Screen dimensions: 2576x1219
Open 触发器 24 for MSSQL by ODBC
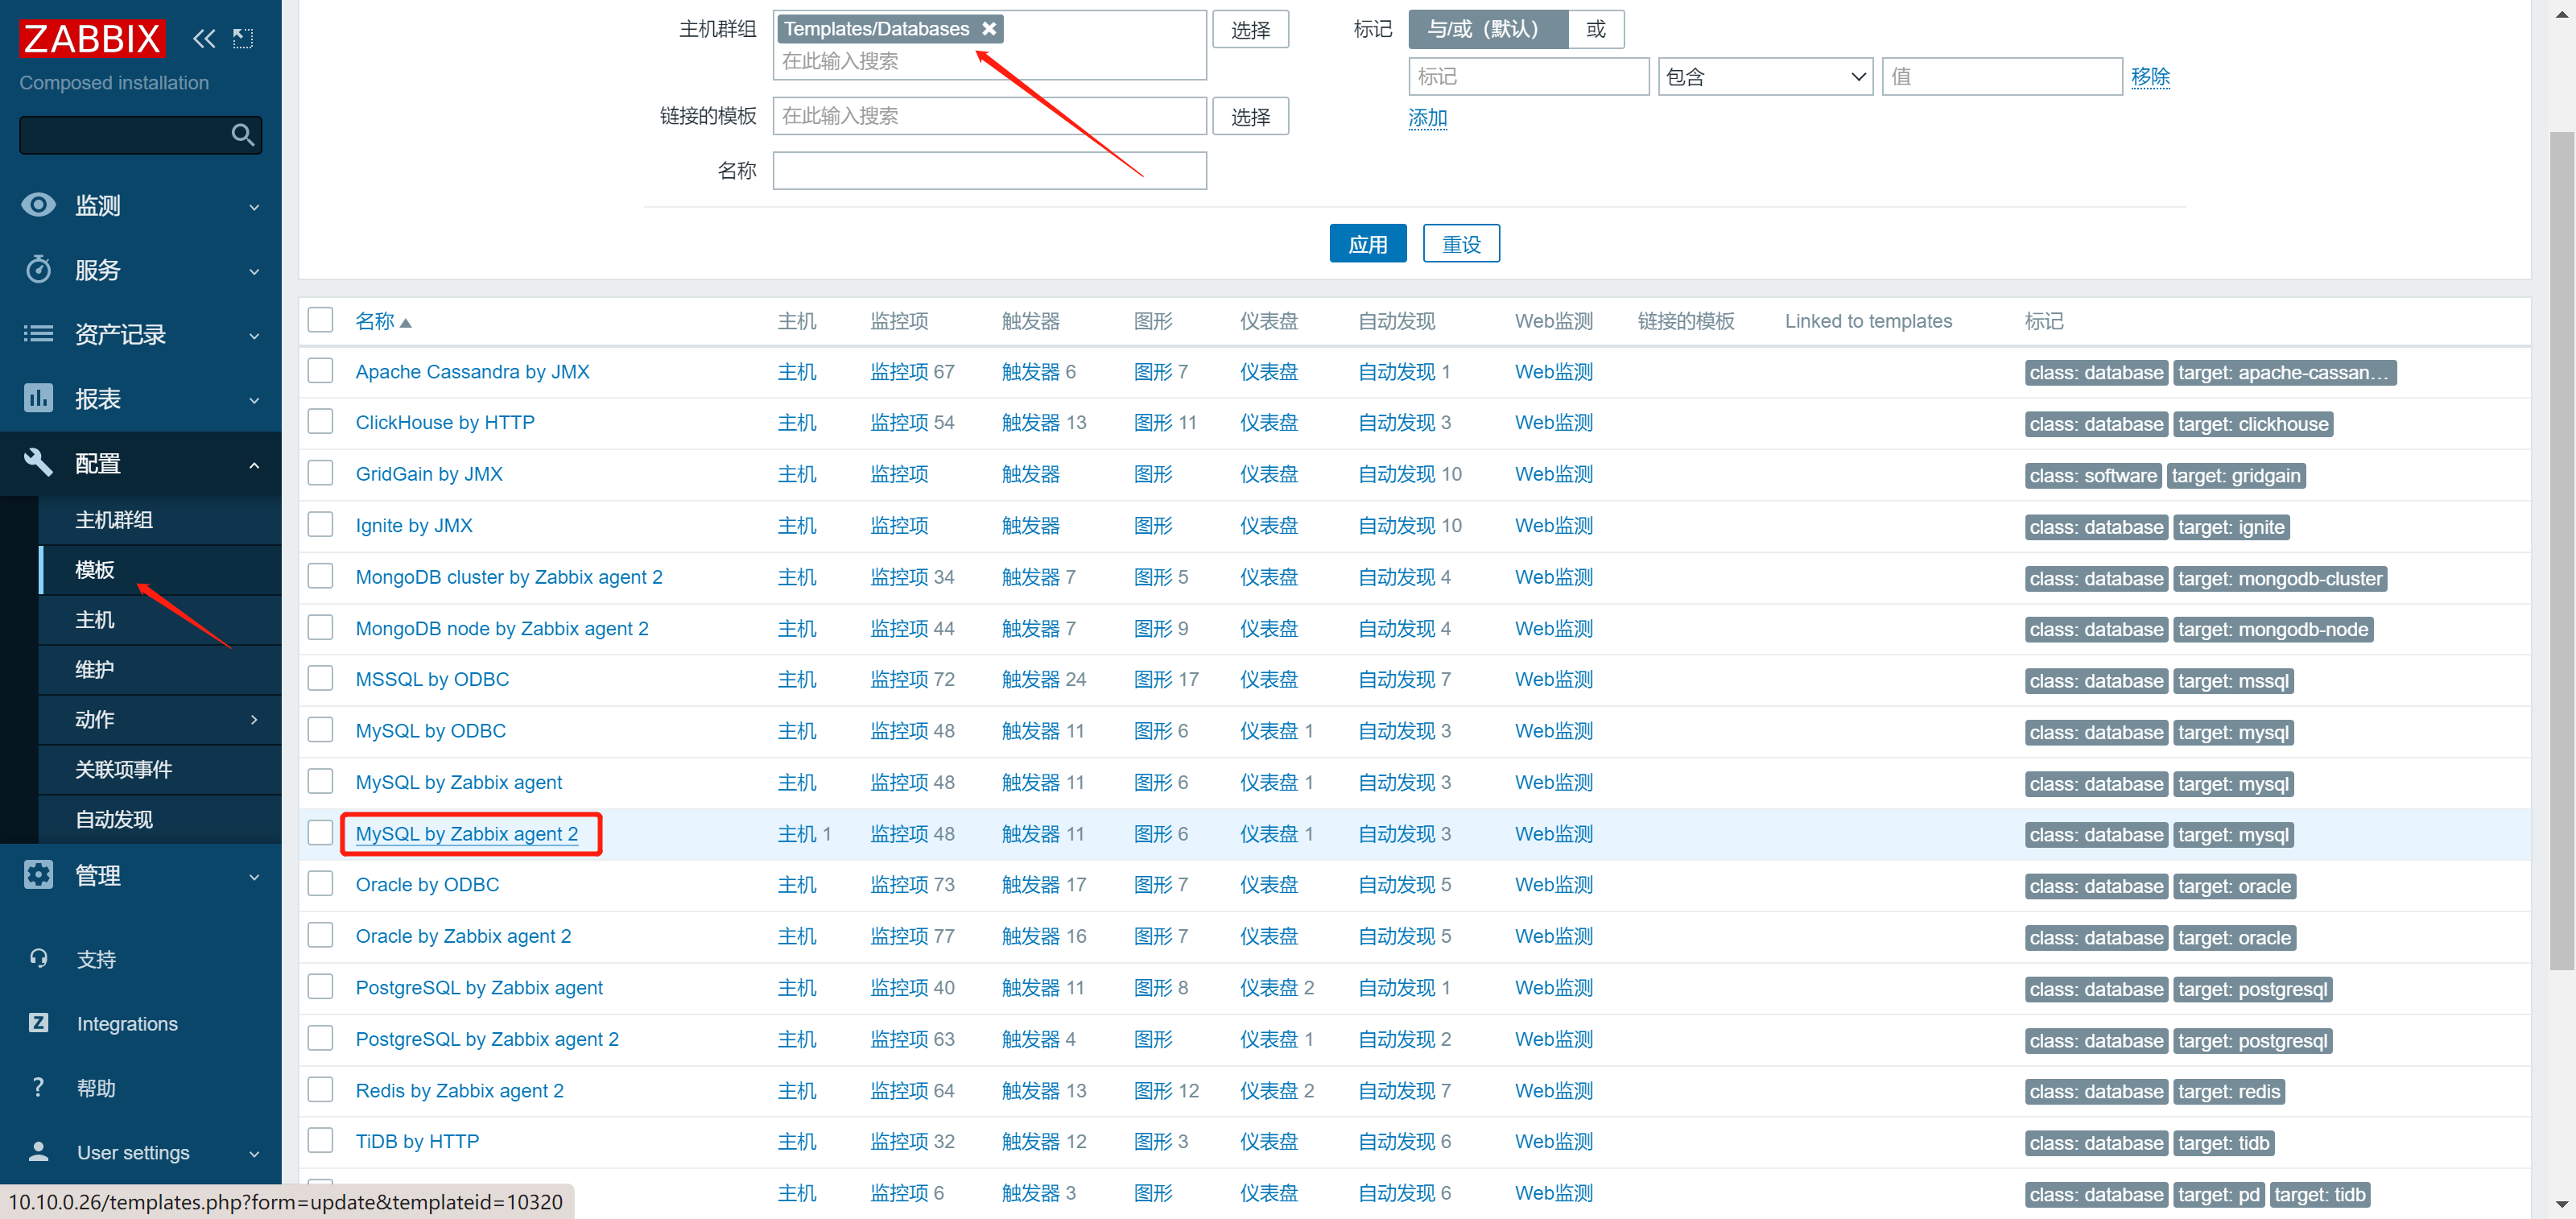click(1043, 679)
